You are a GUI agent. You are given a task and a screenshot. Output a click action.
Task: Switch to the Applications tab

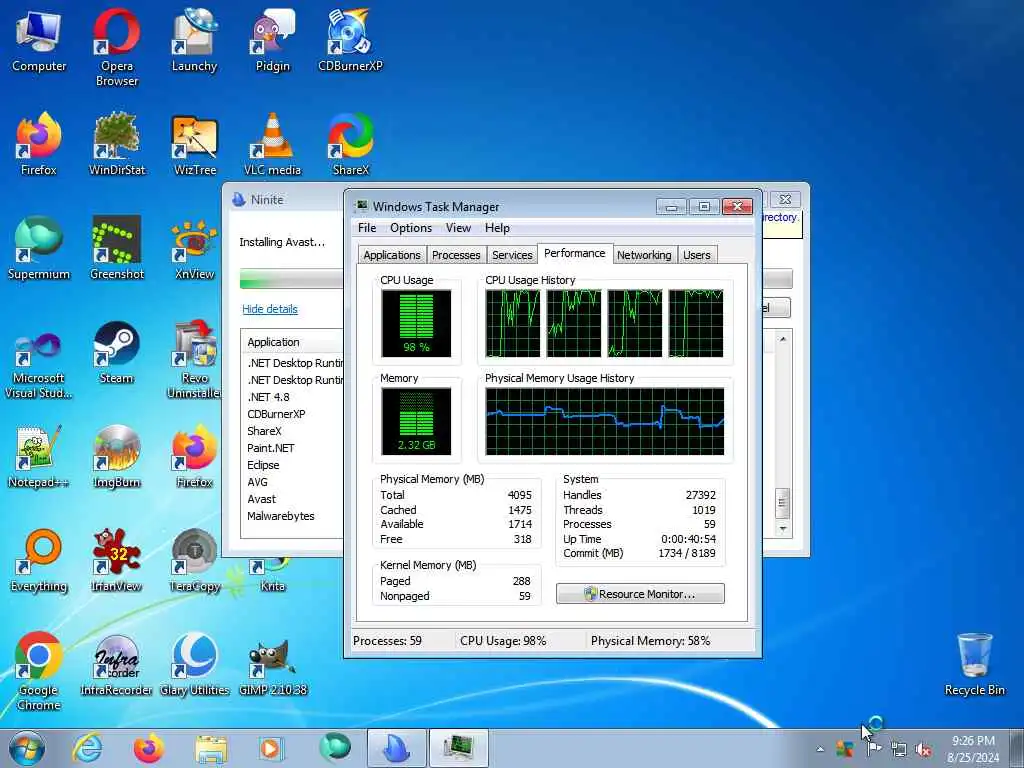(392, 255)
